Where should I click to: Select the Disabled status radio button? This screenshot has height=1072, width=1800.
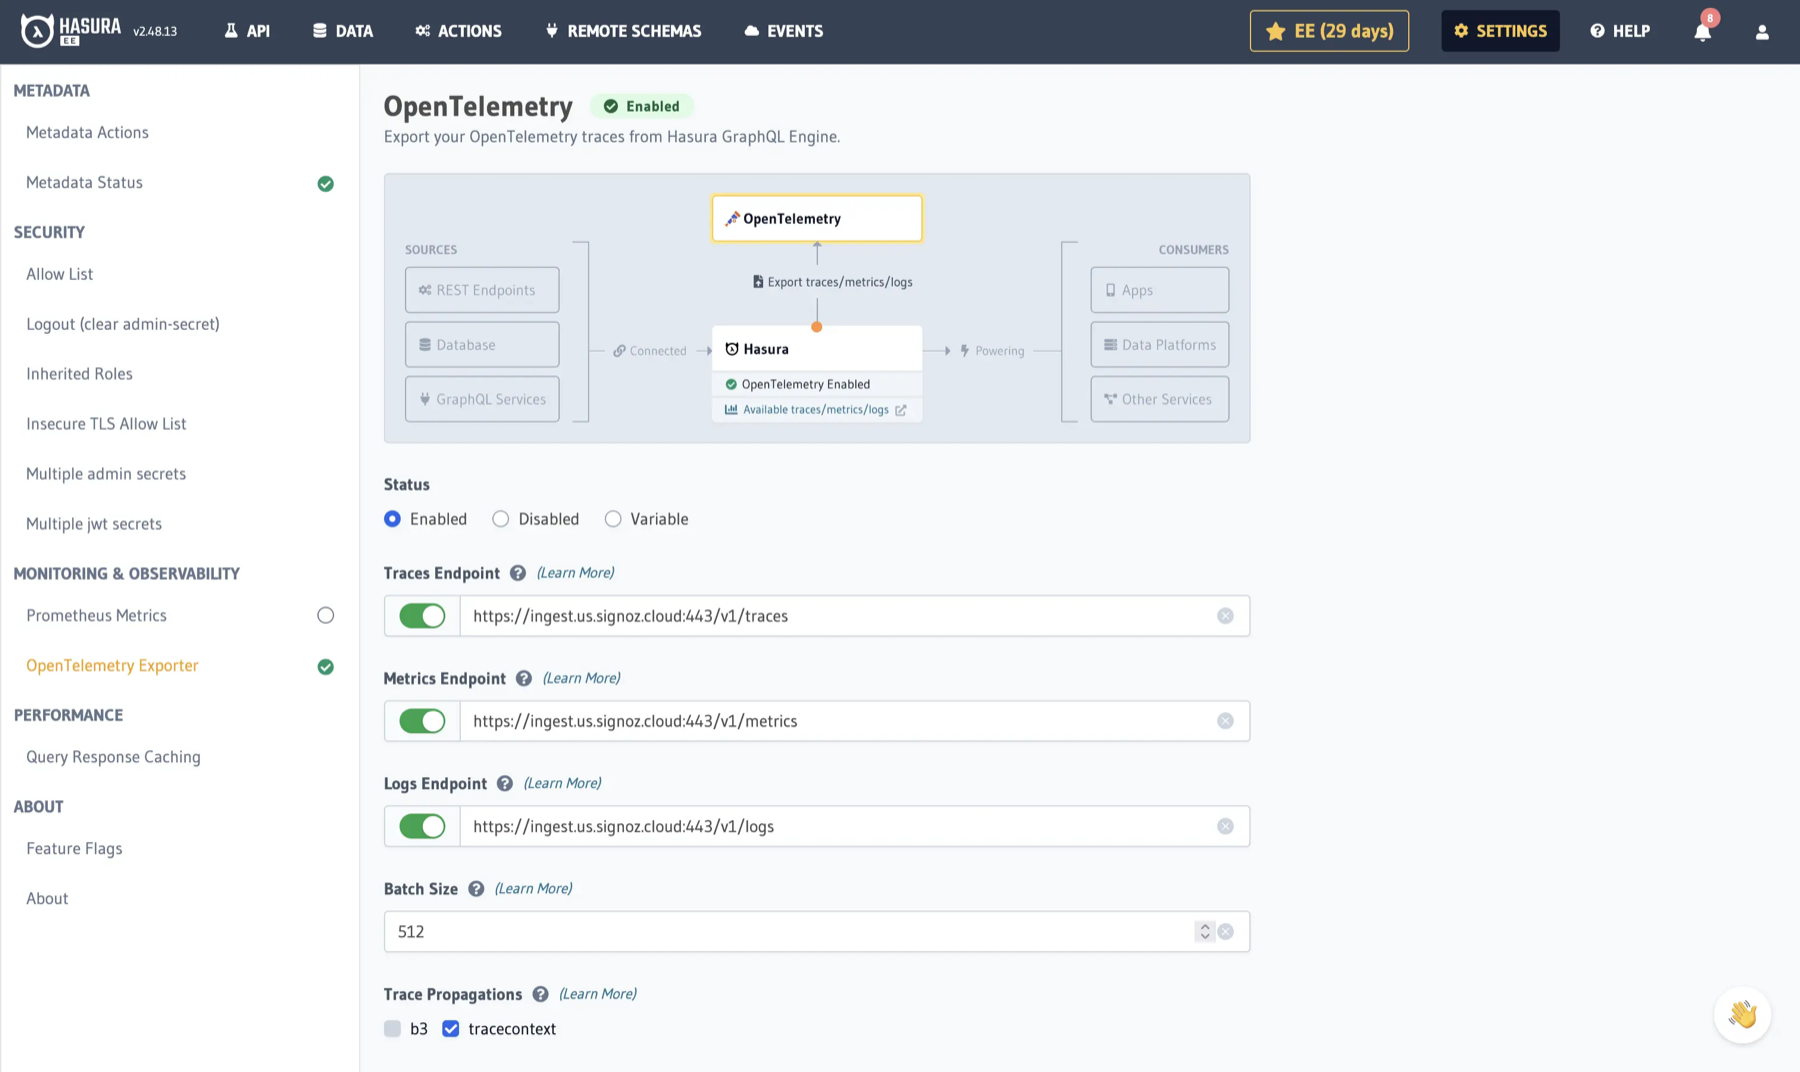tap(500, 519)
